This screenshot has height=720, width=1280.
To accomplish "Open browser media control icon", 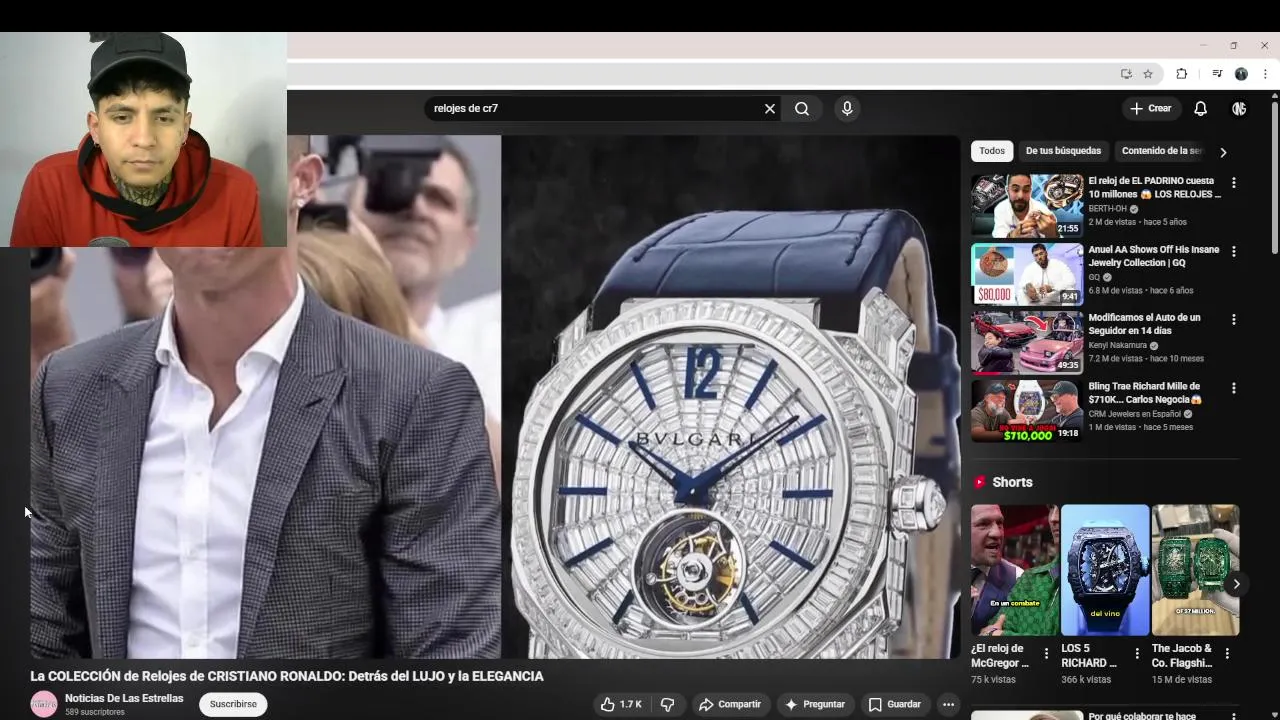I will pos(1217,74).
